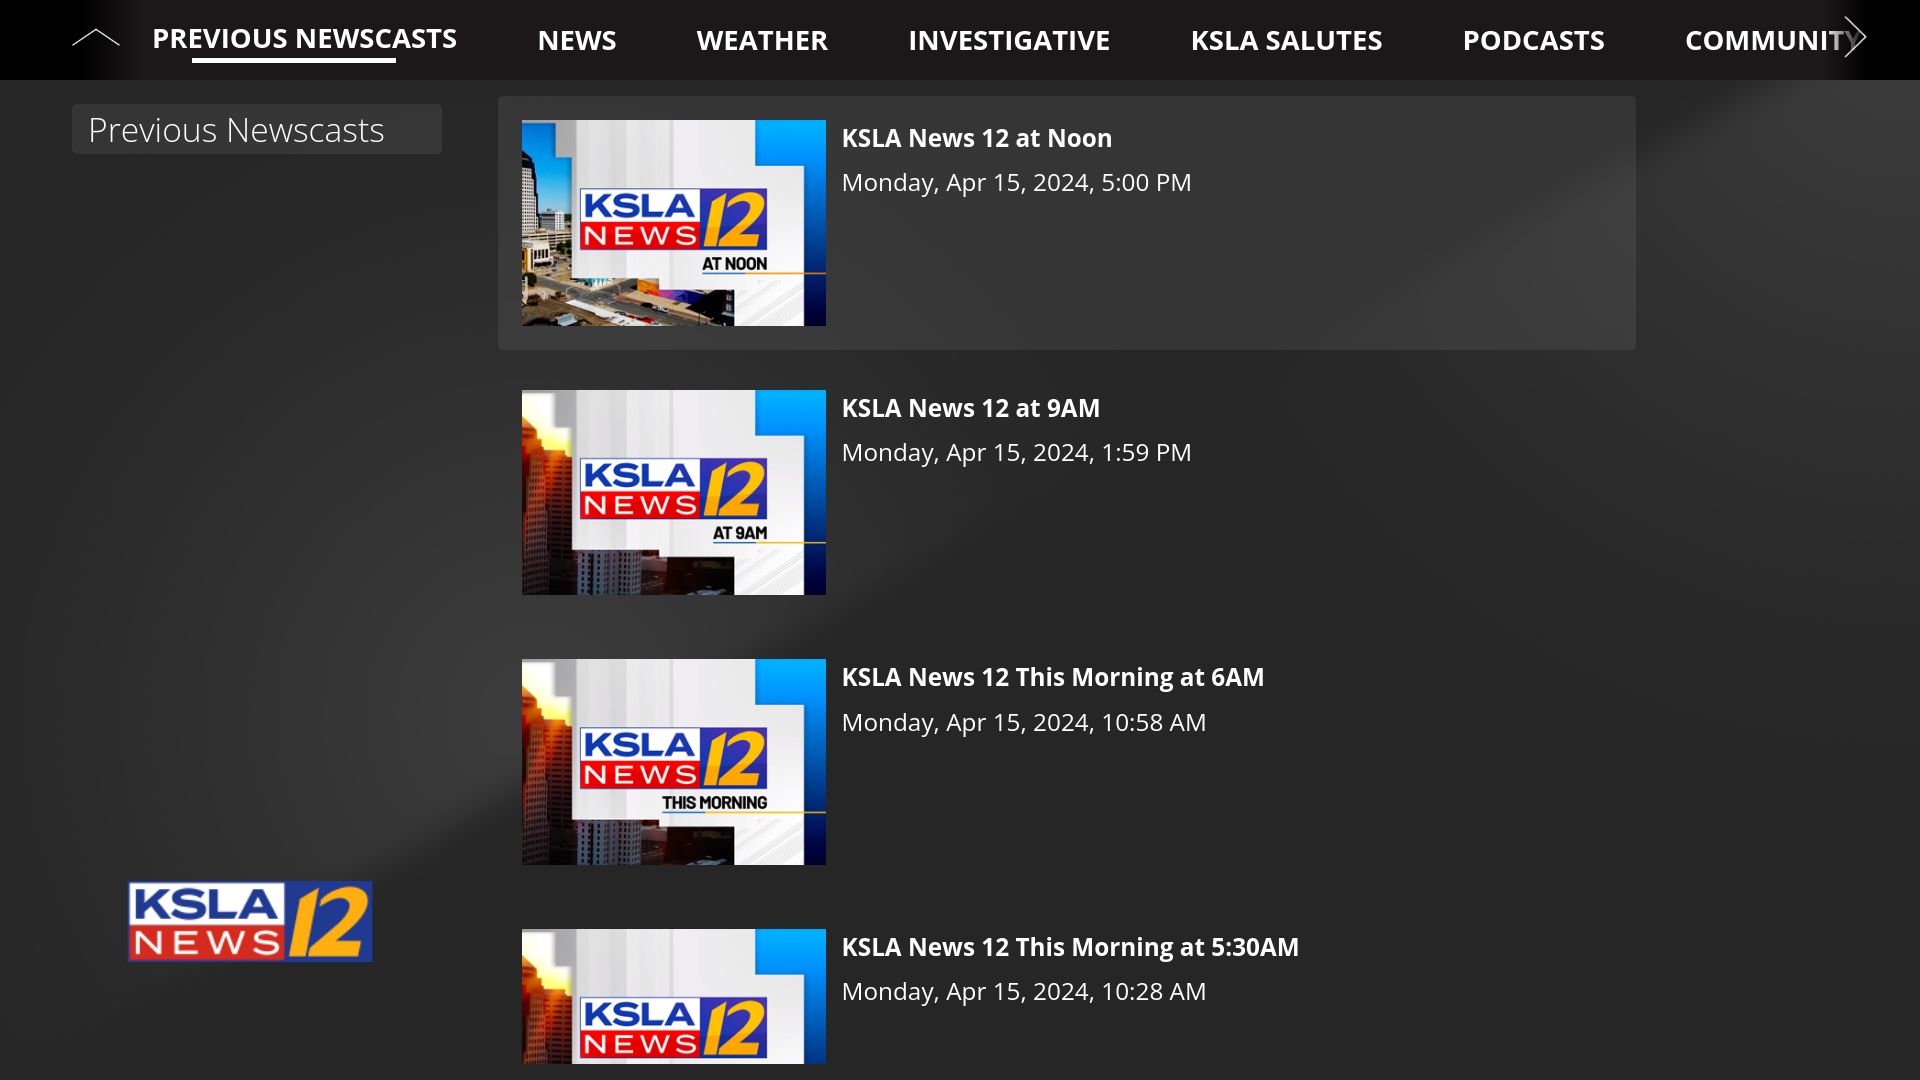Click the KSLA News 12 logo
Viewport: 1920px width, 1080px height.
(249, 920)
